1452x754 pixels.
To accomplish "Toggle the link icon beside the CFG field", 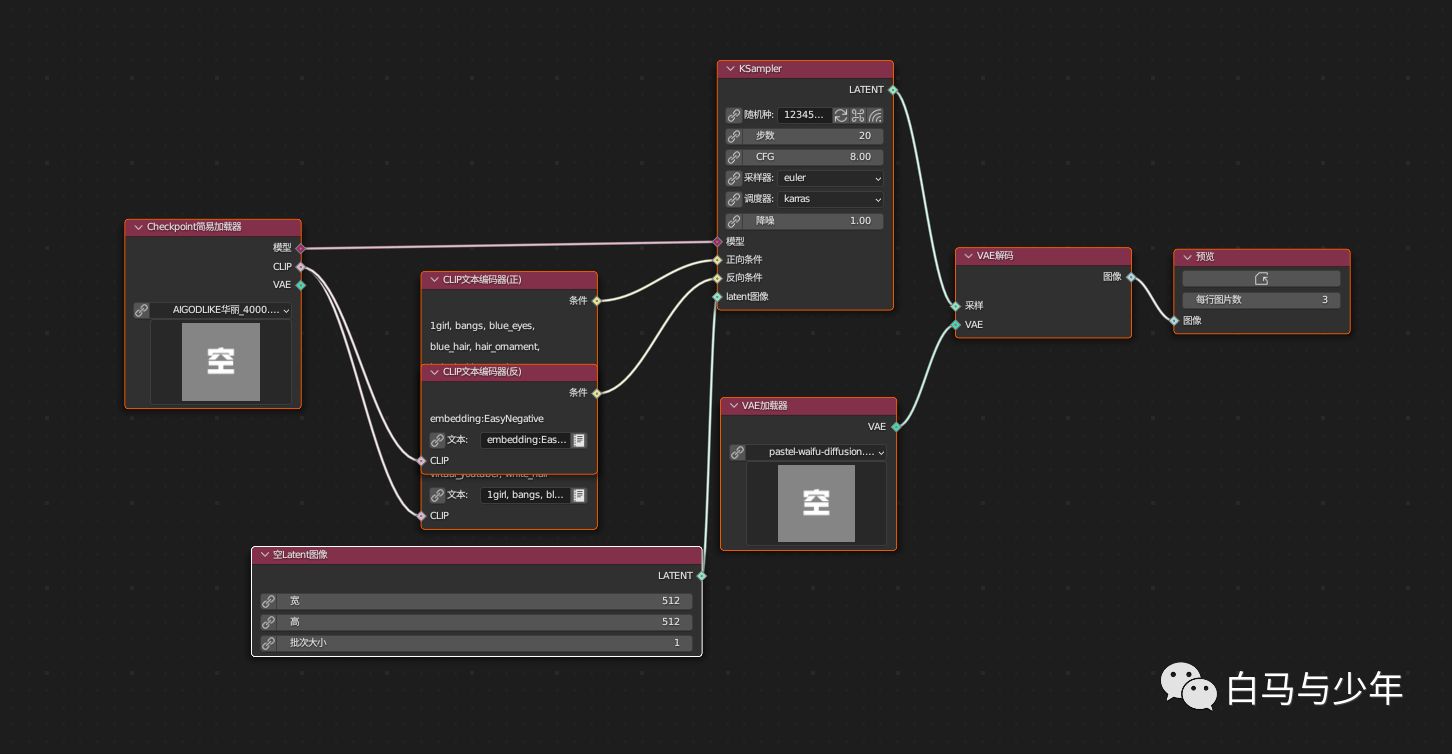I will [734, 157].
